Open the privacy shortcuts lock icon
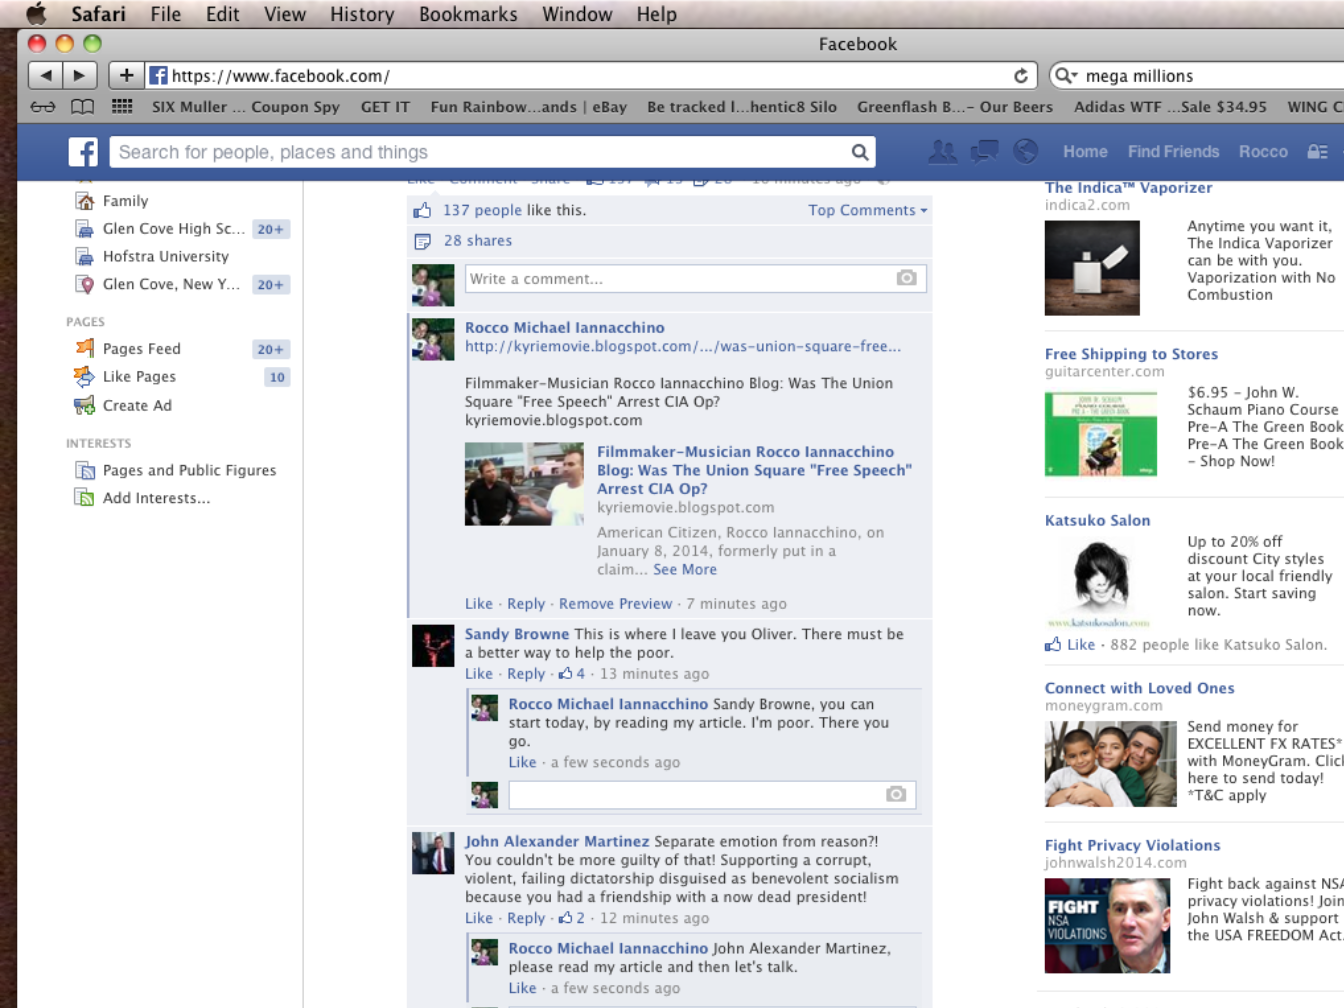 (x=1317, y=151)
